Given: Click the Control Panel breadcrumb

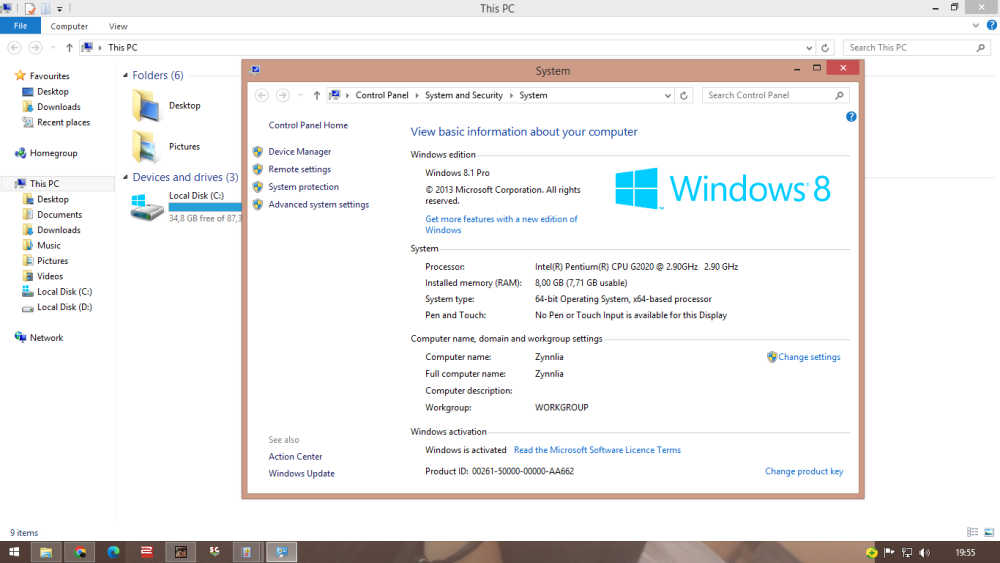Looking at the screenshot, I should 381,95.
